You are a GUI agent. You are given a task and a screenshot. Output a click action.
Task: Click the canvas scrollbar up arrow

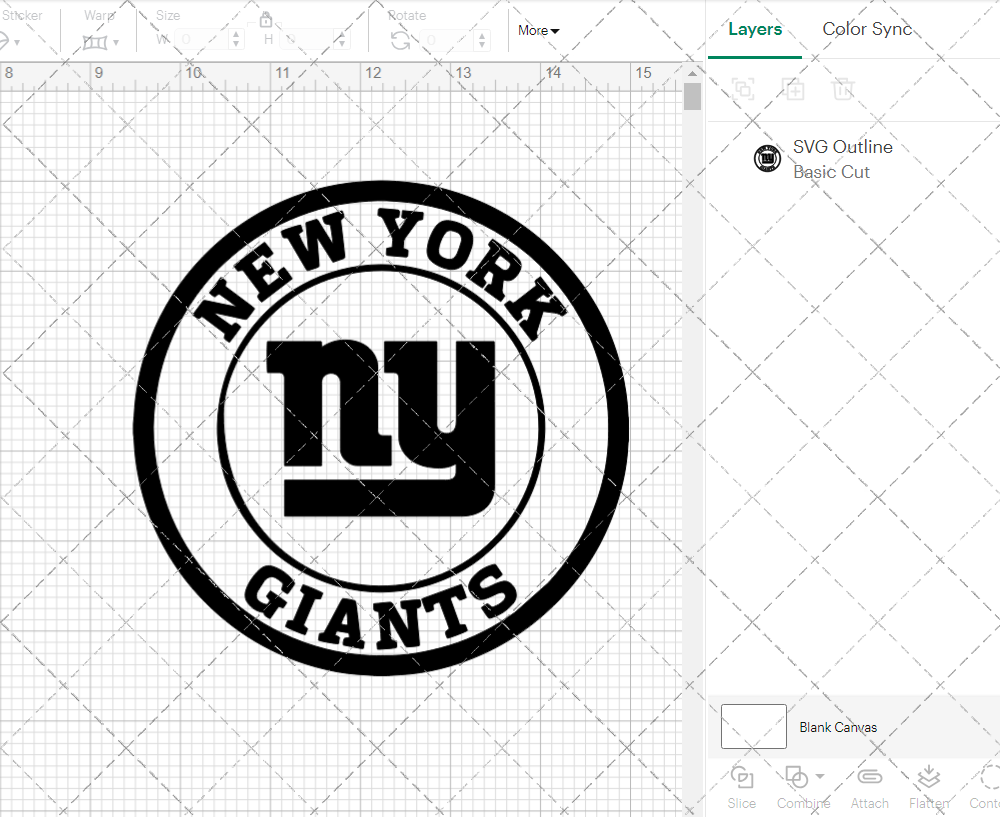(x=693, y=73)
